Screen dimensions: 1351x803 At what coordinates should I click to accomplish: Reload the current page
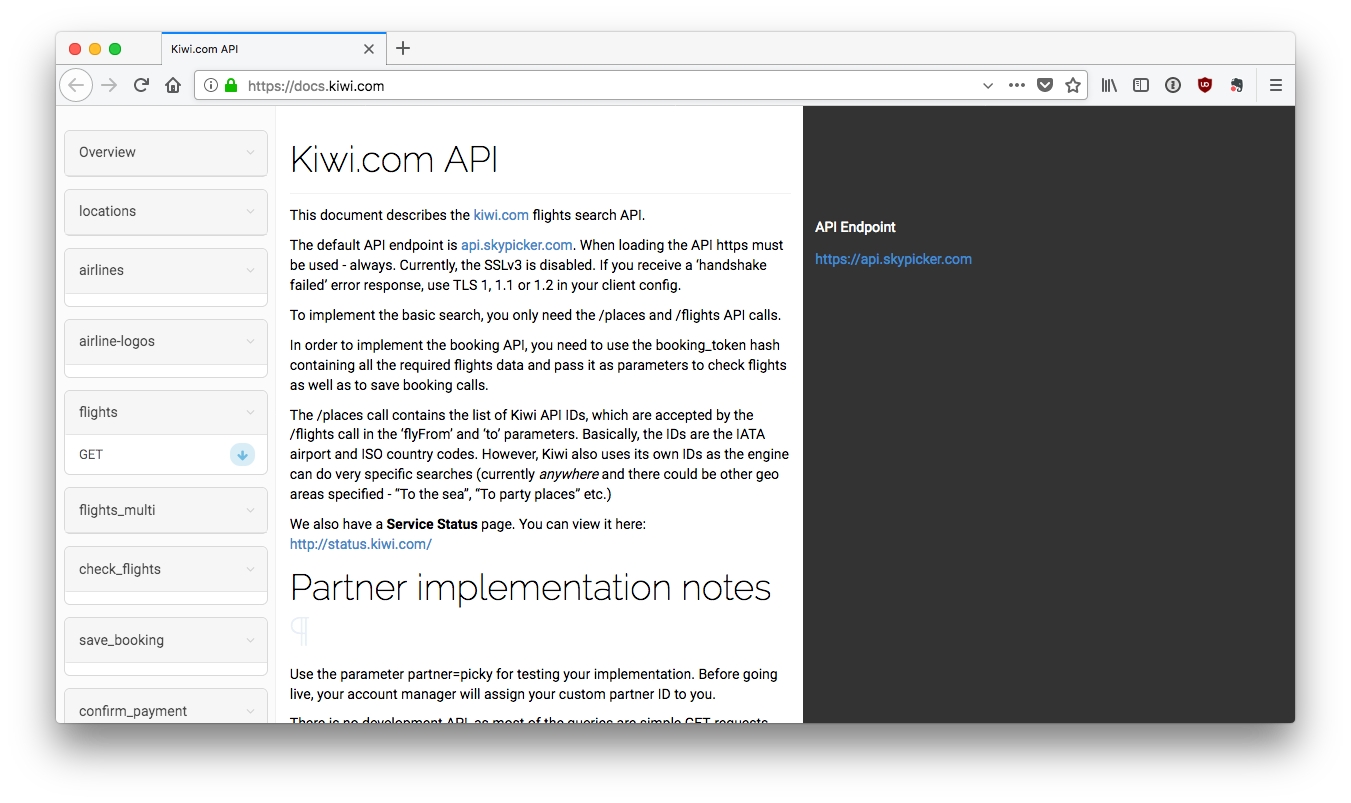click(x=142, y=85)
